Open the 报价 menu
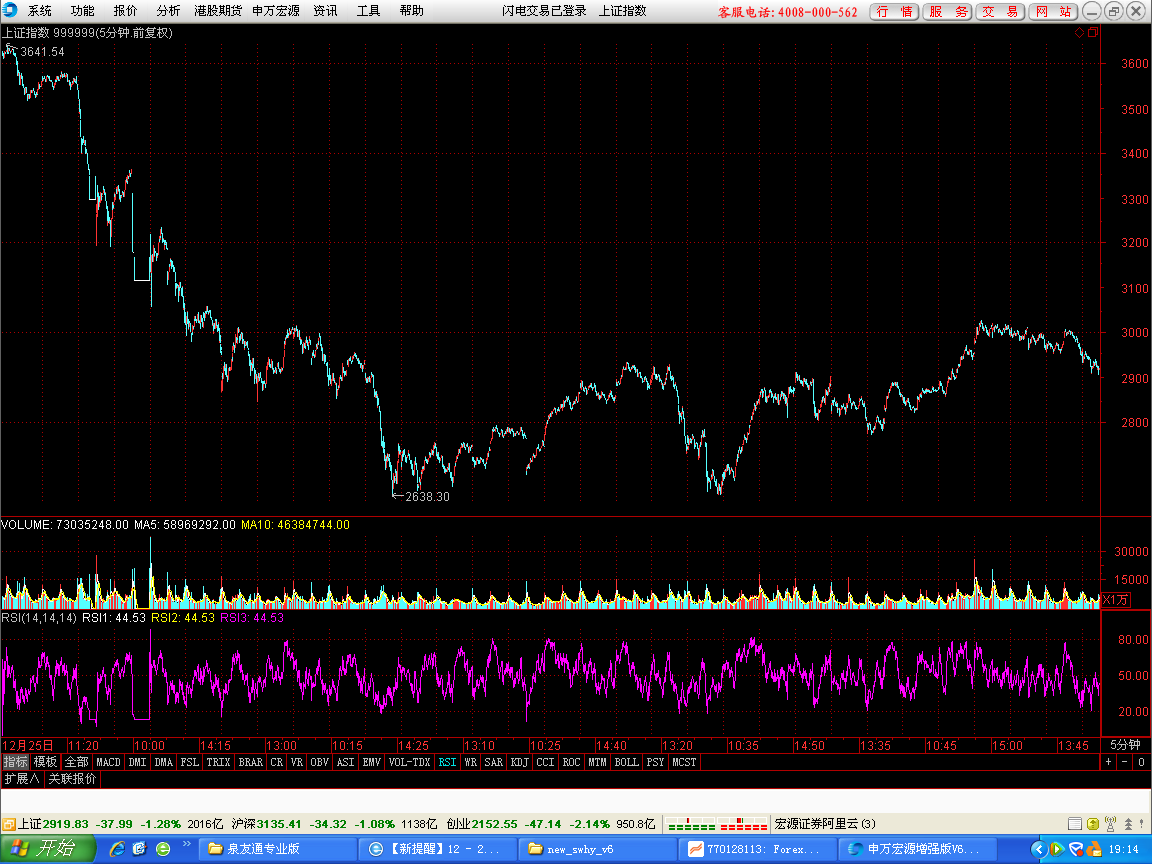 click(x=125, y=11)
